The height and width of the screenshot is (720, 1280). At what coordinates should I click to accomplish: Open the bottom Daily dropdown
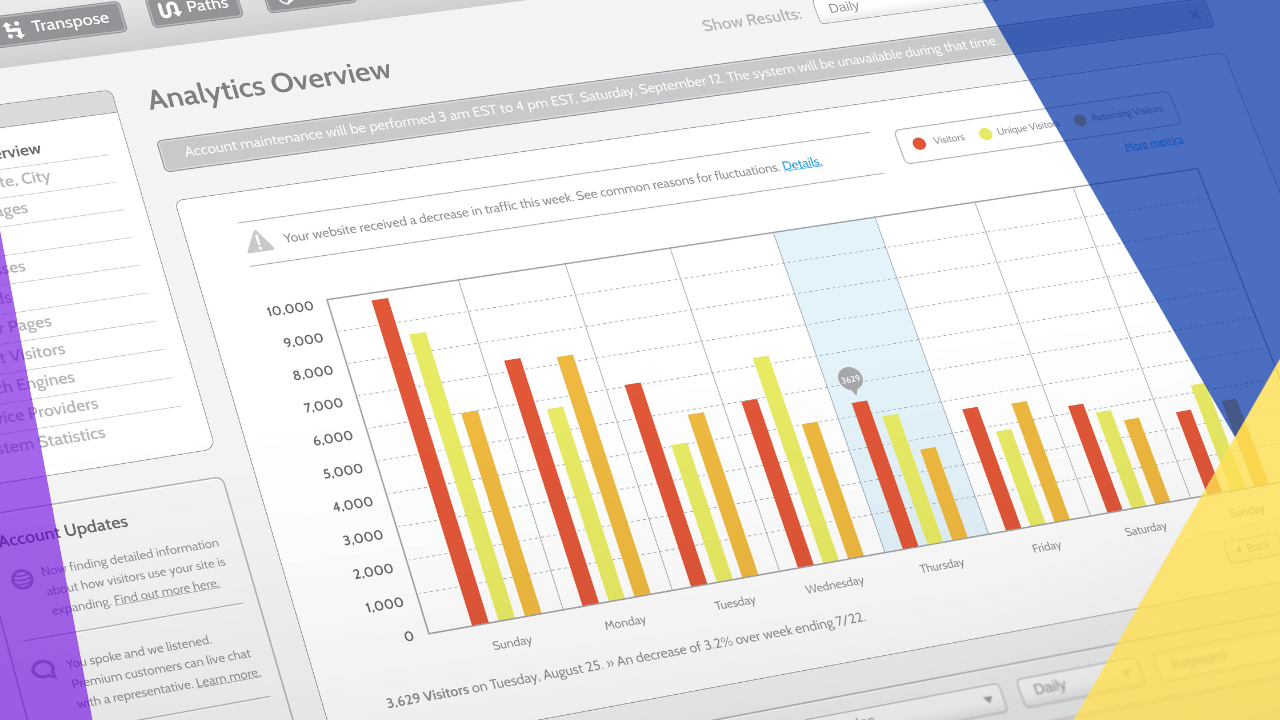coord(1079,683)
